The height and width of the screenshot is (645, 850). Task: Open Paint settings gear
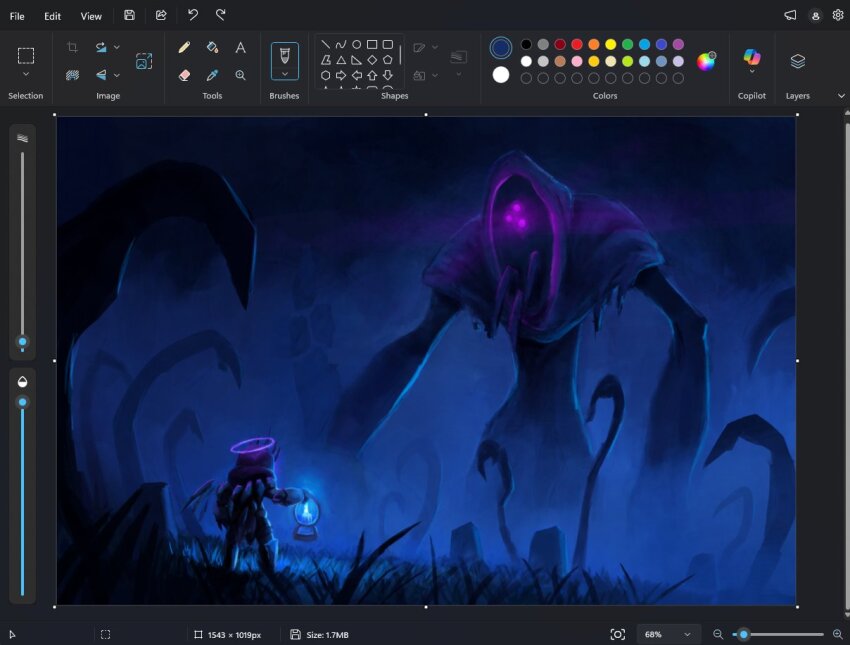point(838,15)
